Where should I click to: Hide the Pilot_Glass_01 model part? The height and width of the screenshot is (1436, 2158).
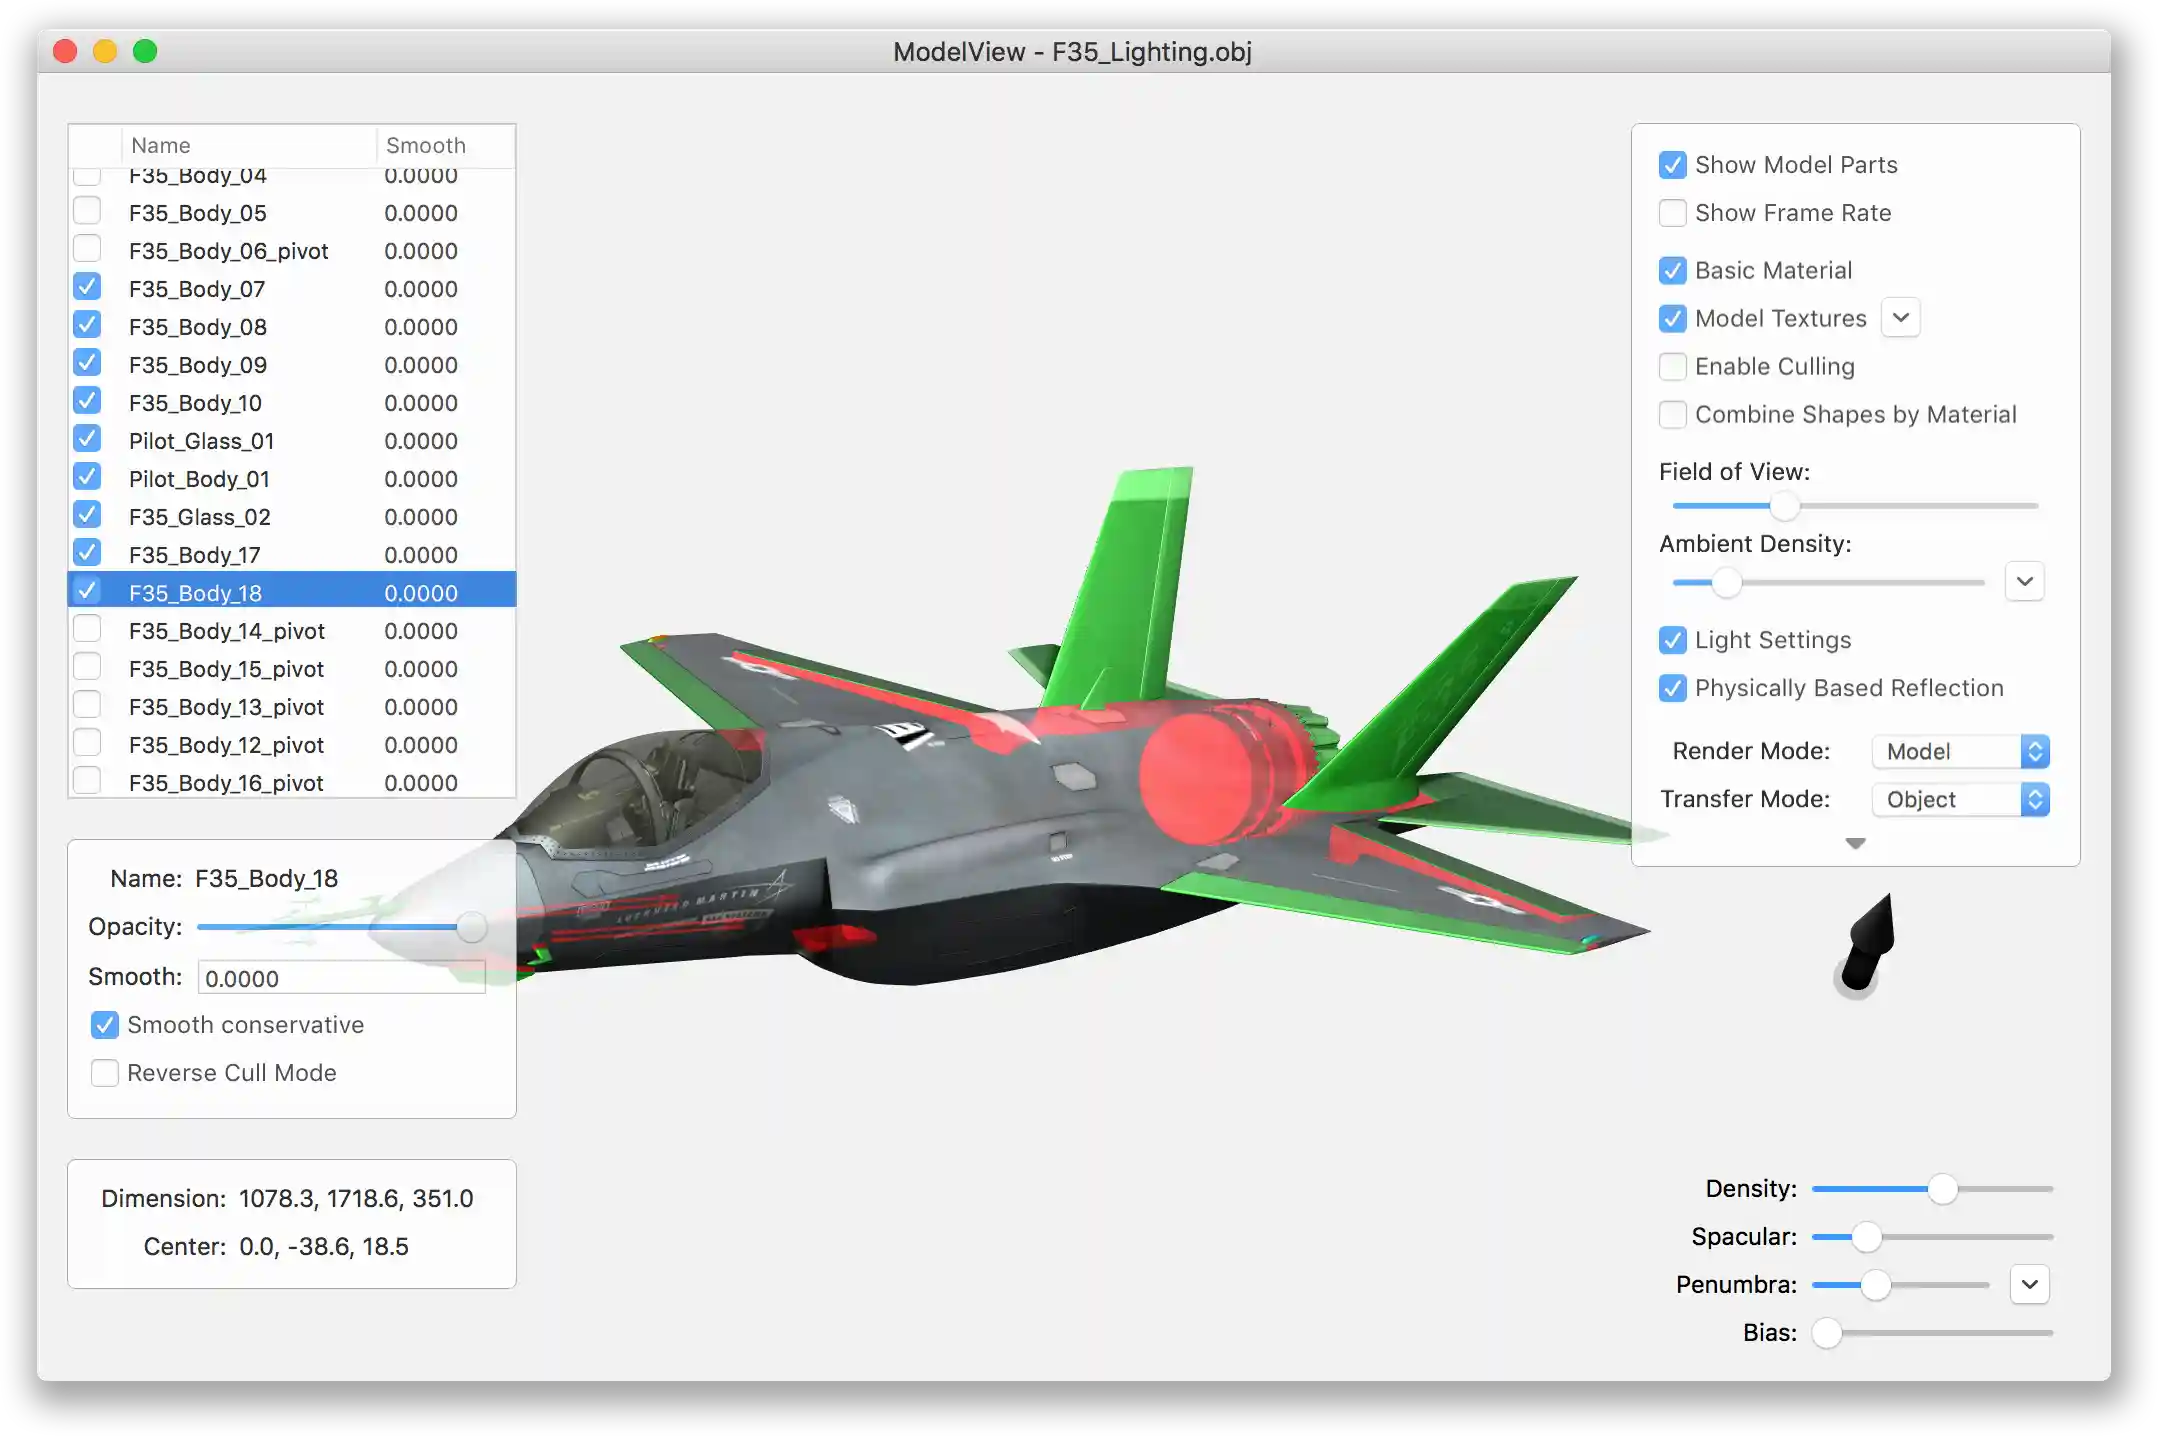click(87, 440)
